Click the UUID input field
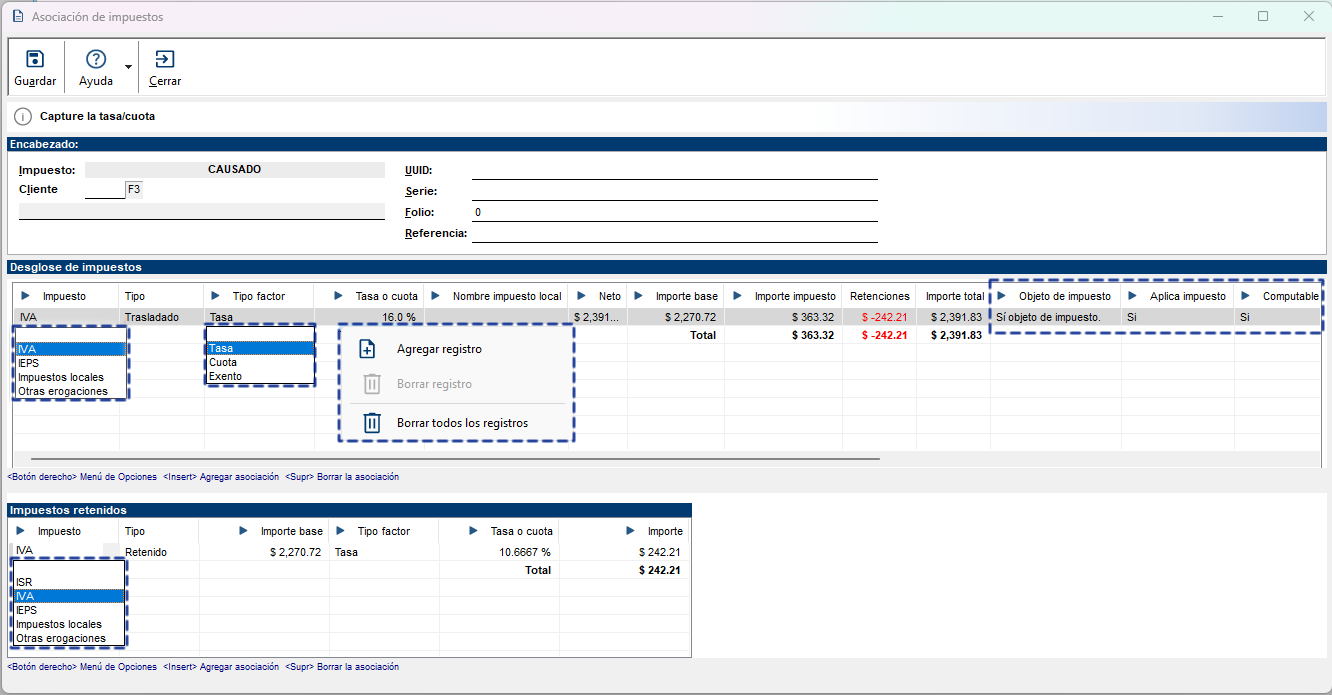Screen dimensions: 1332x695 tap(674, 171)
